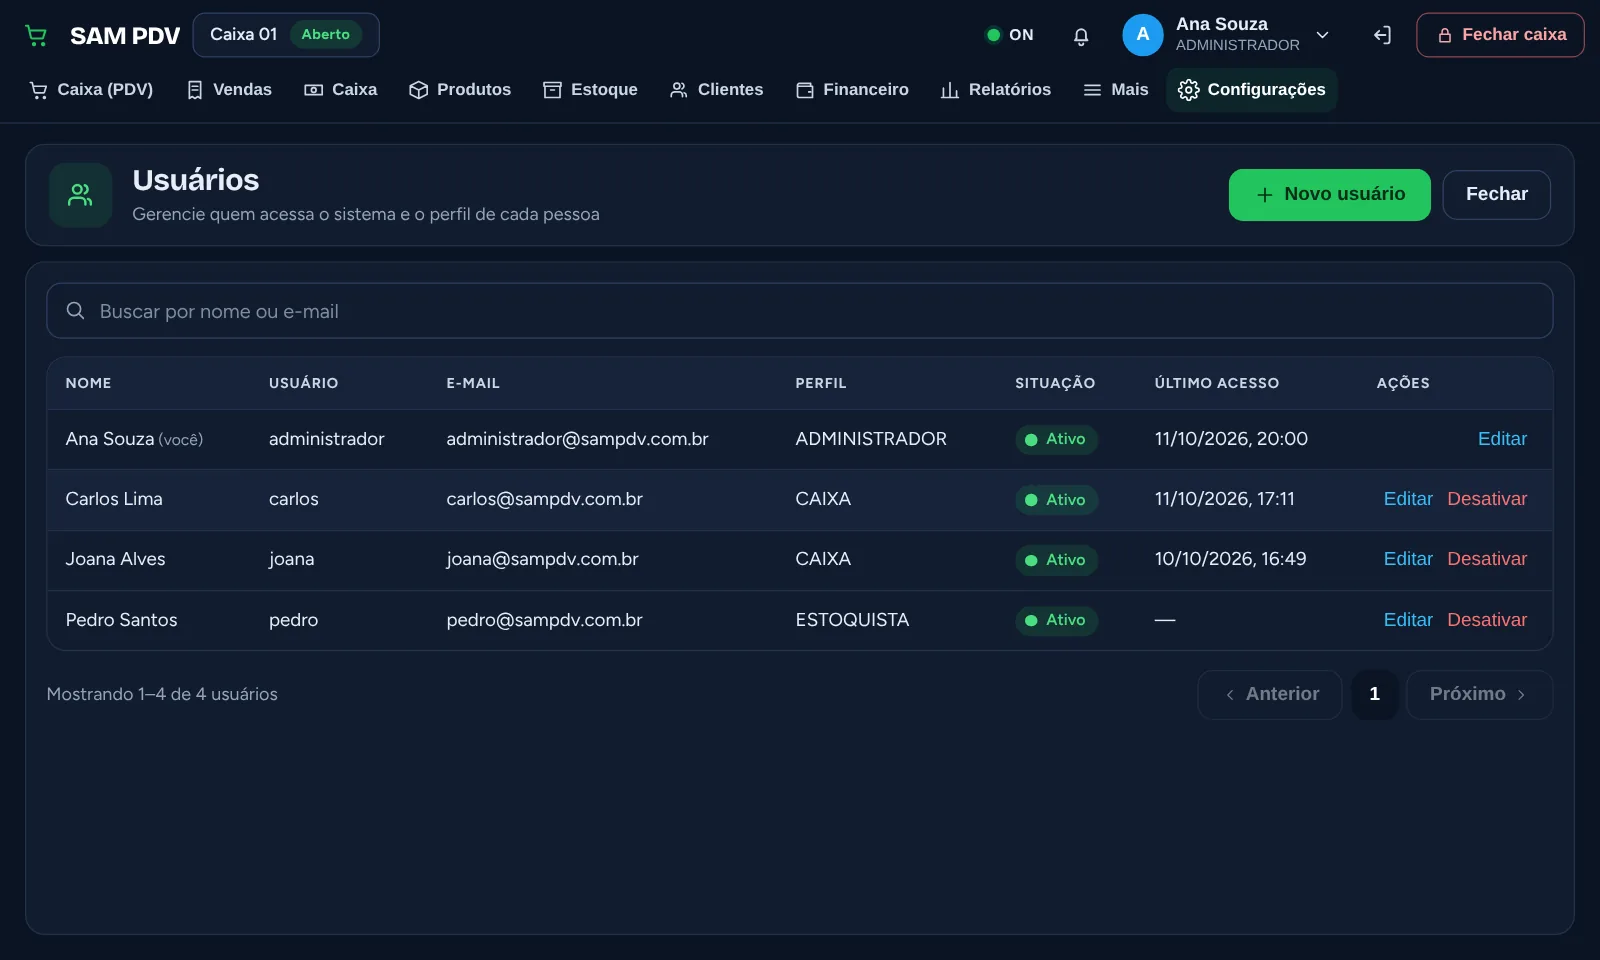The height and width of the screenshot is (960, 1600).
Task: Click the Ana Souza avatar circle
Action: point(1143,35)
